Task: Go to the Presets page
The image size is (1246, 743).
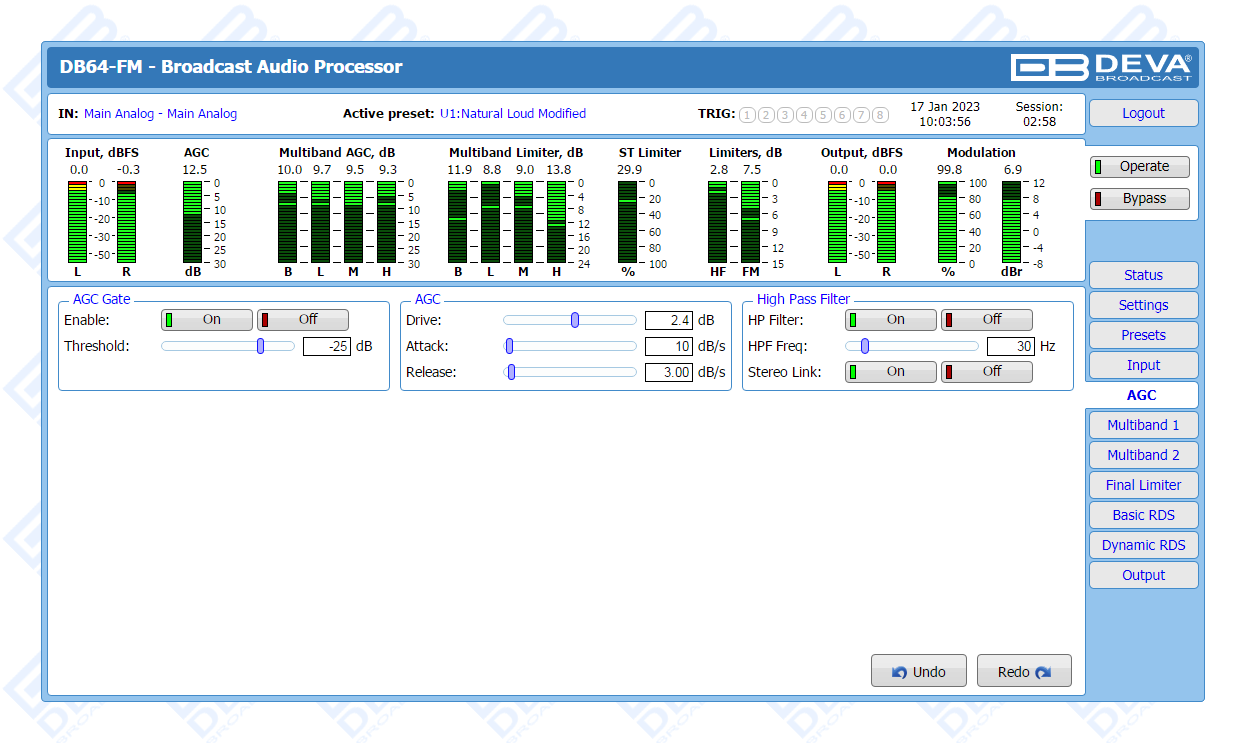Action: 1142,335
